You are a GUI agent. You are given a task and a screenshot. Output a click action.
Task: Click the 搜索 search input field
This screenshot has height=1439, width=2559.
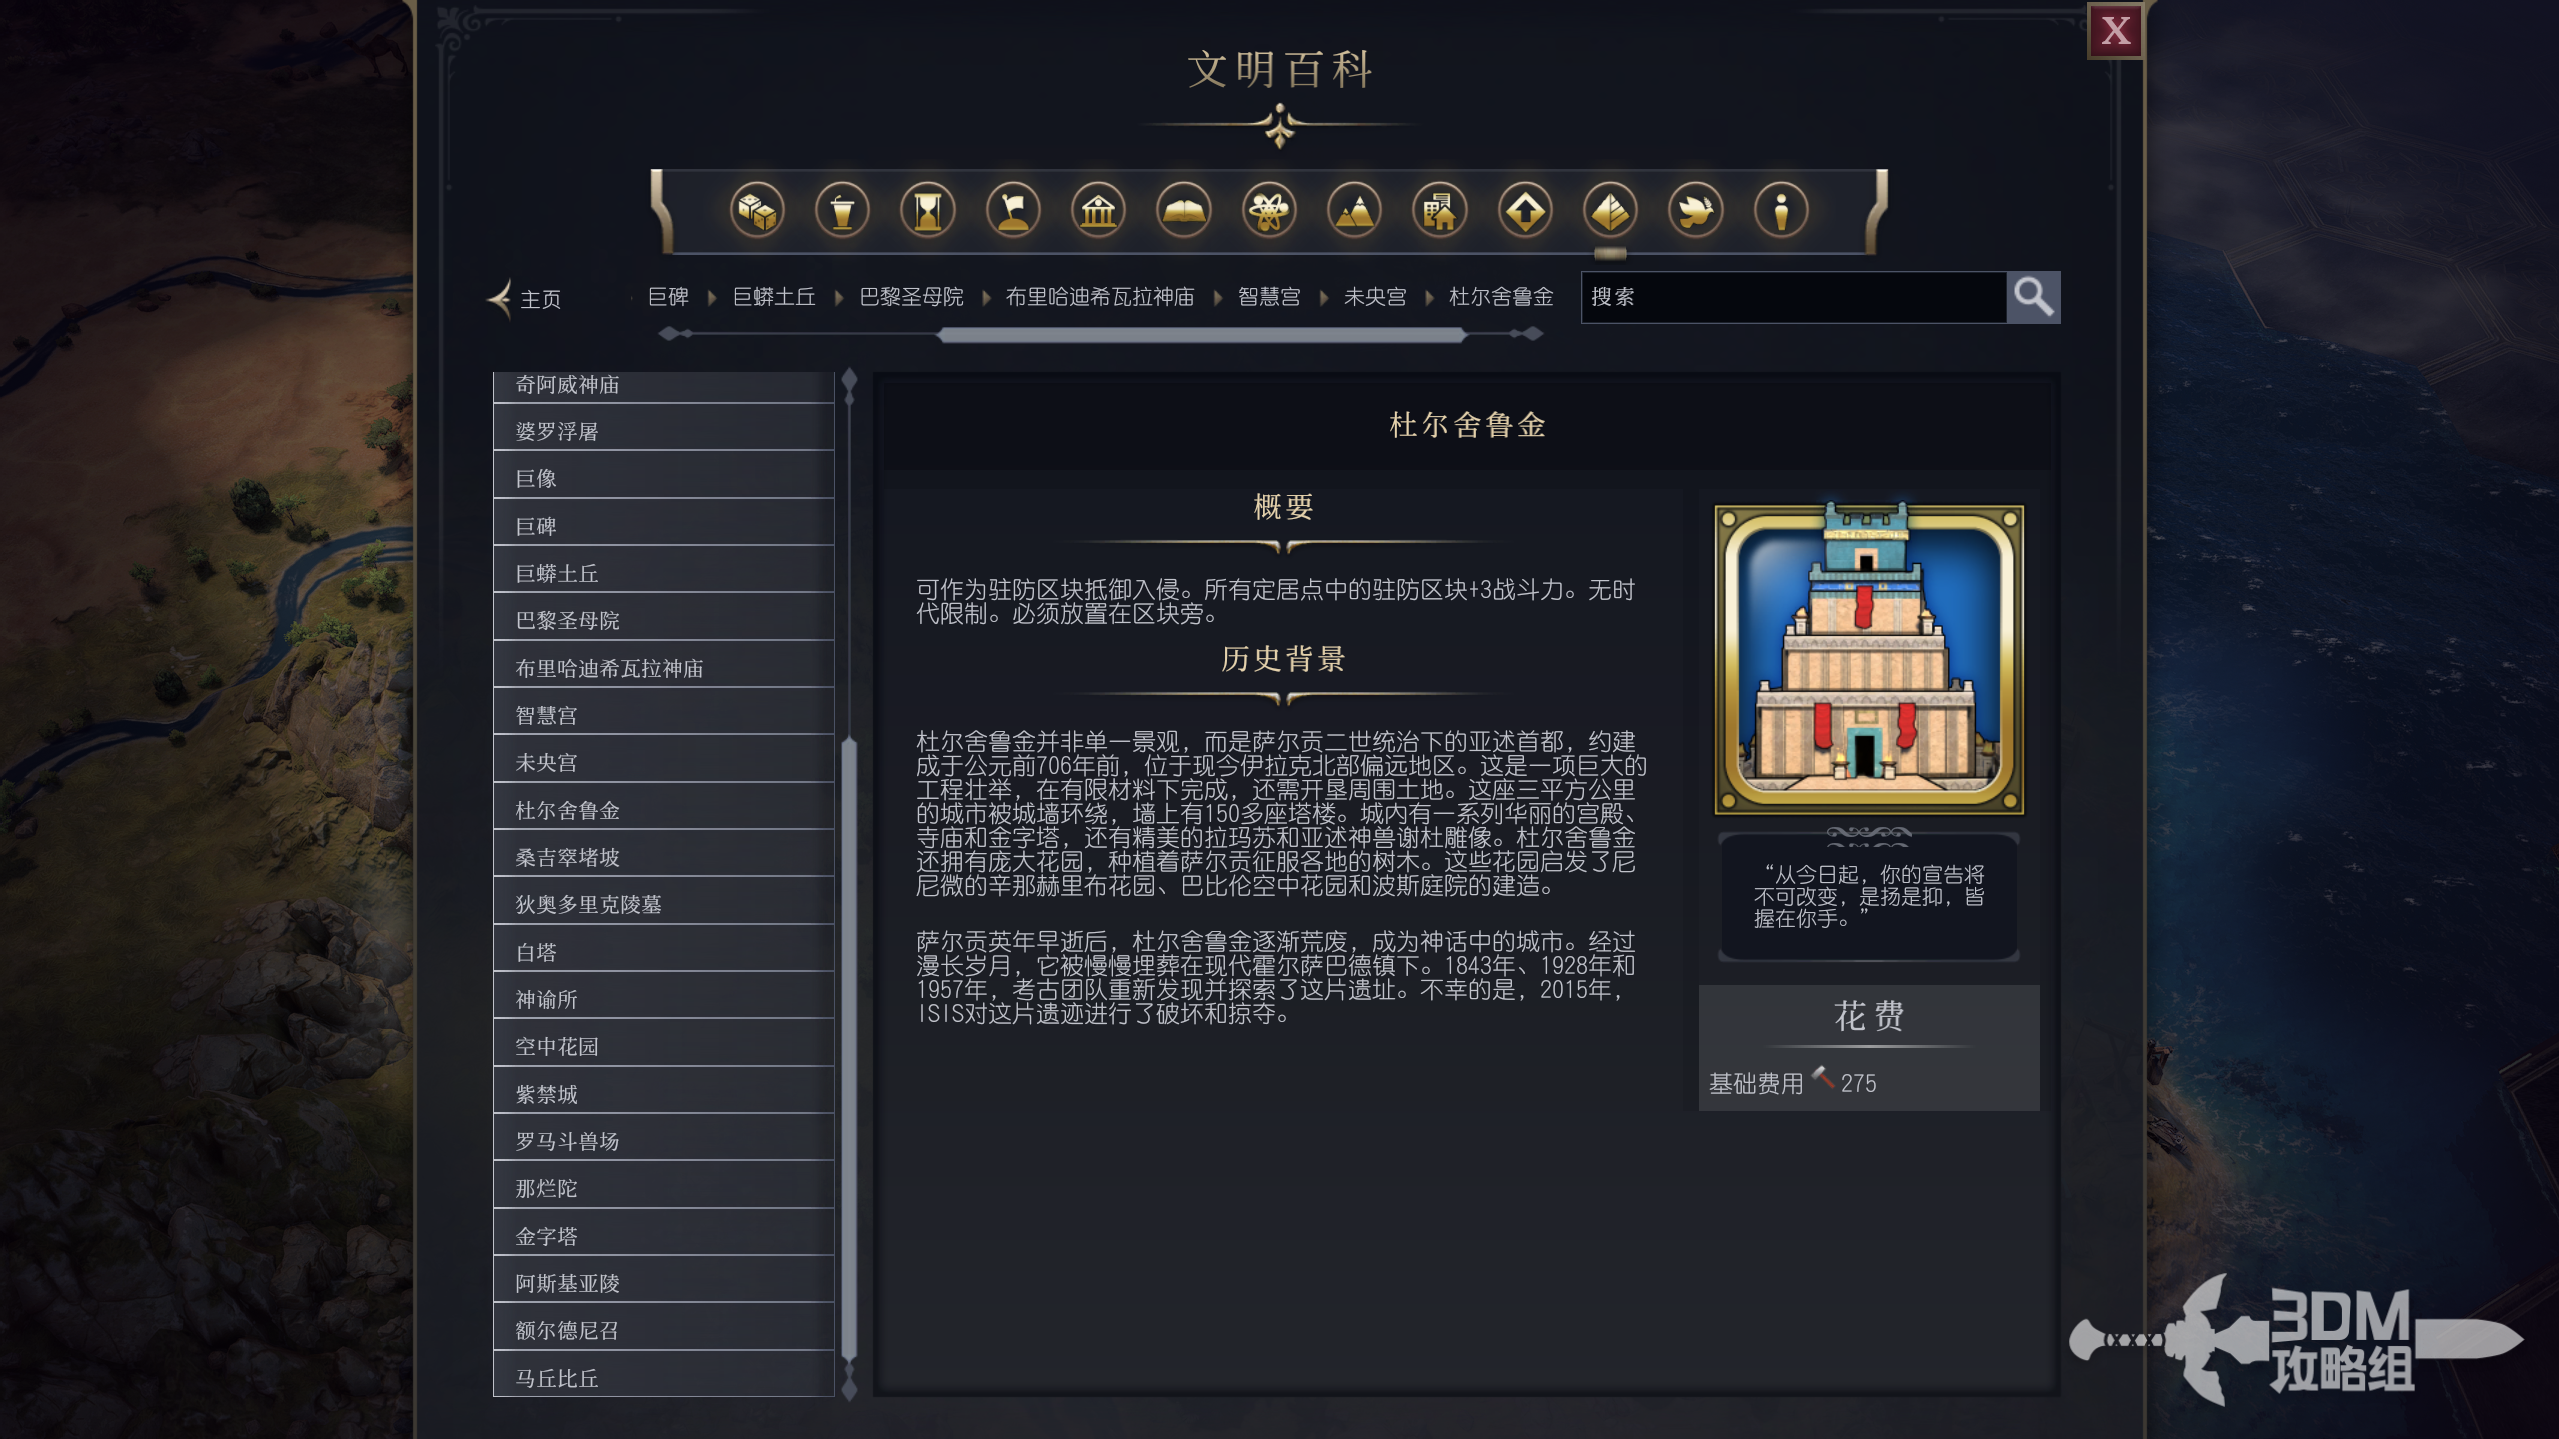point(1793,297)
